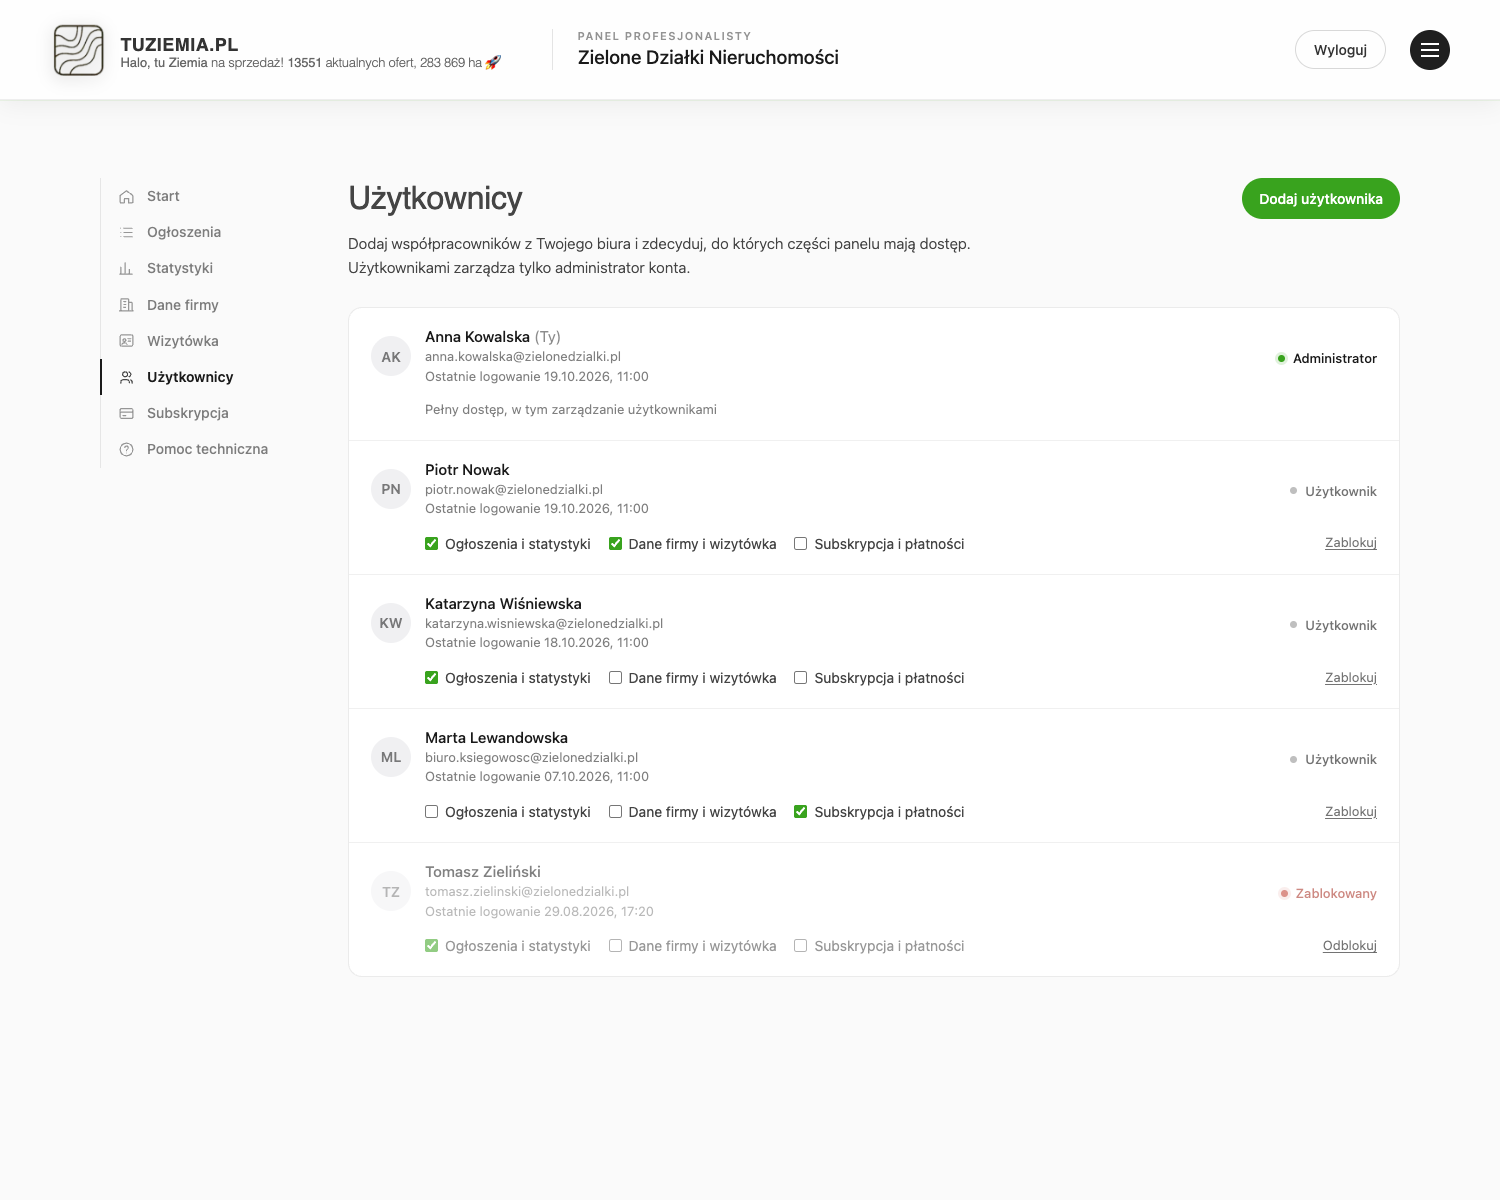Click the Statystyki chart icon
The height and width of the screenshot is (1200, 1500).
pyautogui.click(x=126, y=269)
